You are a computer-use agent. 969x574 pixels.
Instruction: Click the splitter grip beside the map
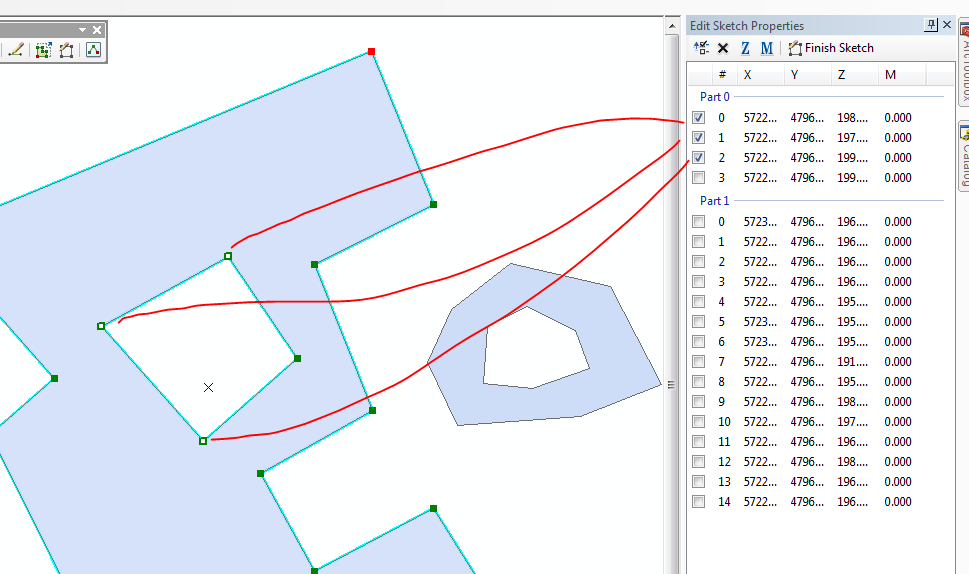click(x=671, y=384)
